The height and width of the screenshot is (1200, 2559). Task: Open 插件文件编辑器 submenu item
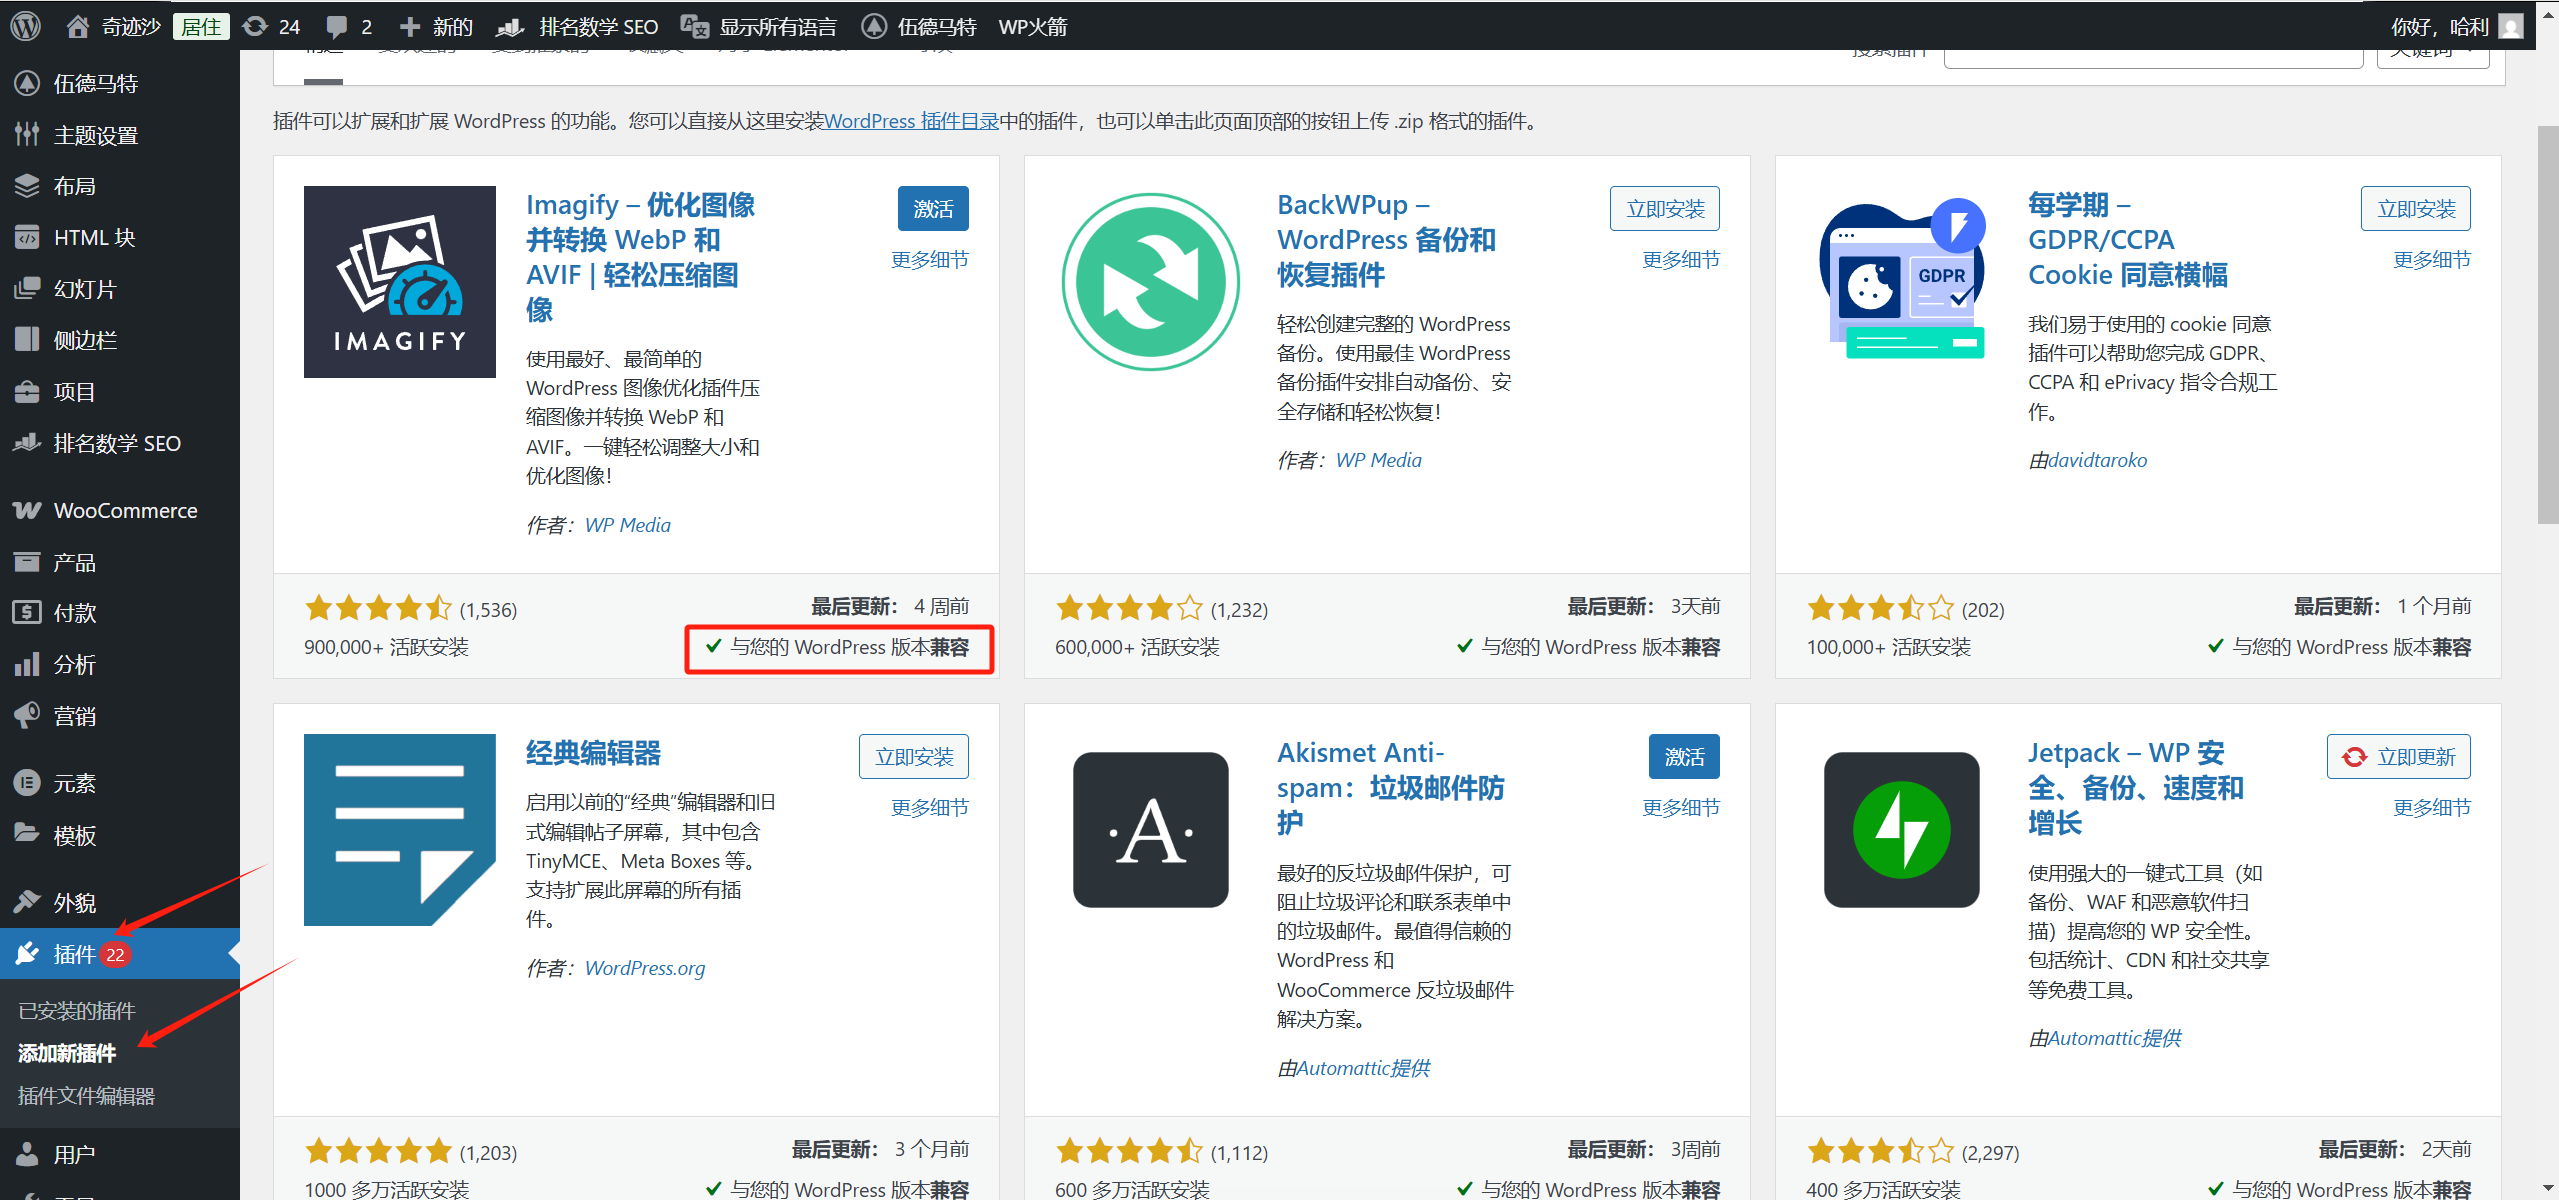click(x=86, y=1096)
